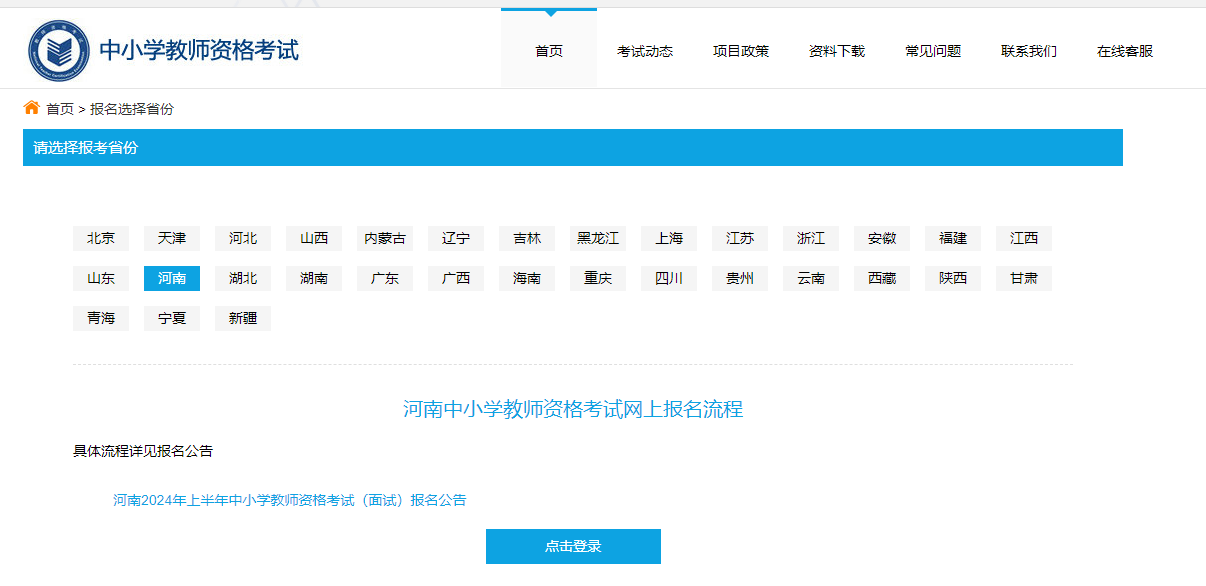The image size is (1206, 586).
Task: Open the 资料下载 page
Action: [837, 51]
